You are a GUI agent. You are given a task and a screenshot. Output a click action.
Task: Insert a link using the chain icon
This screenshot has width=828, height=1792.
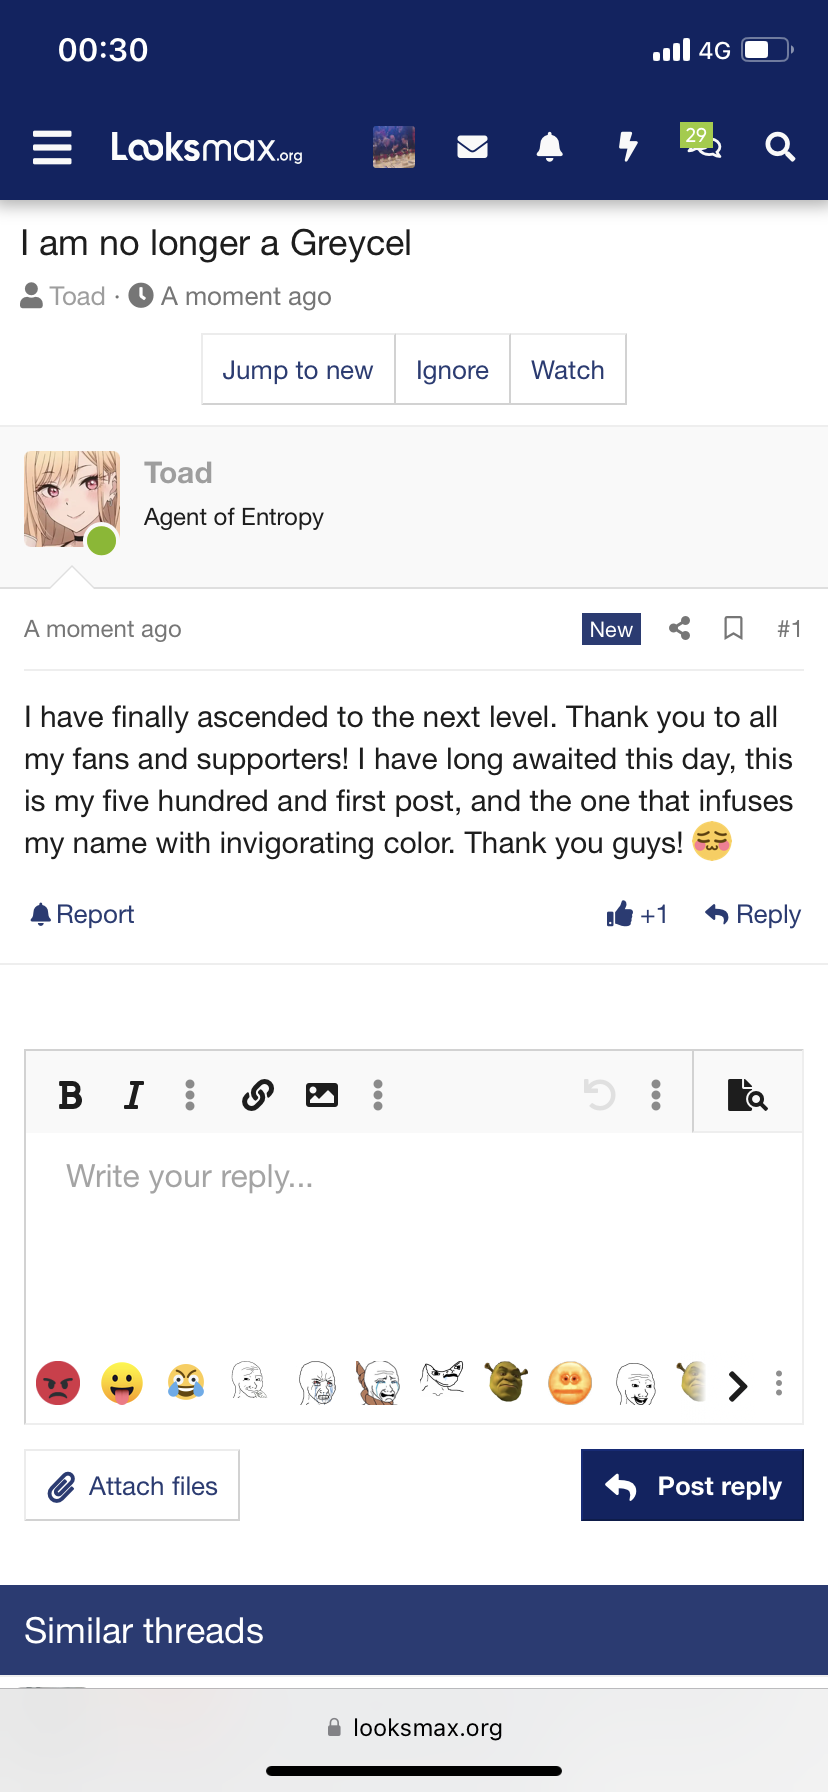coord(258,1095)
